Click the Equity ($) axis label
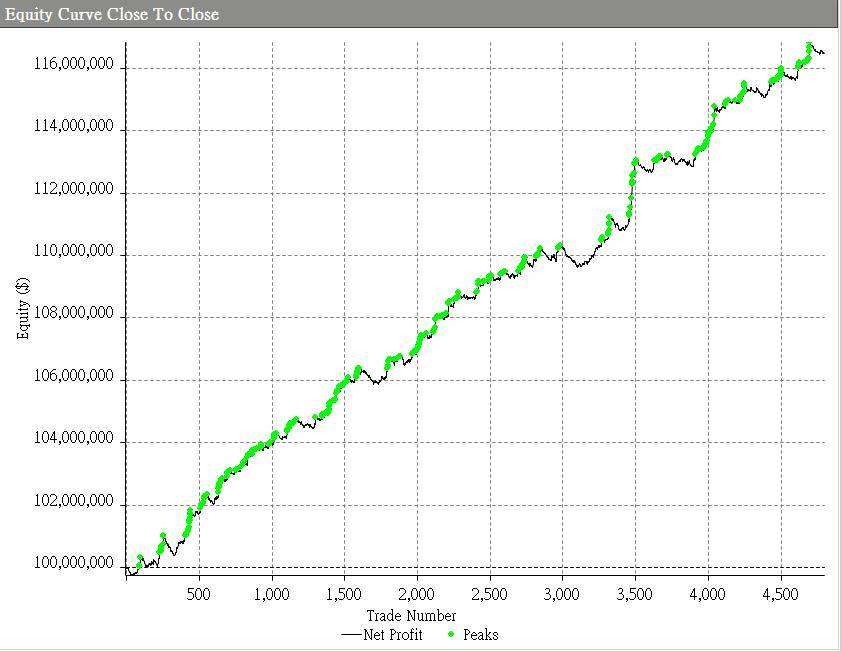 pos(23,308)
